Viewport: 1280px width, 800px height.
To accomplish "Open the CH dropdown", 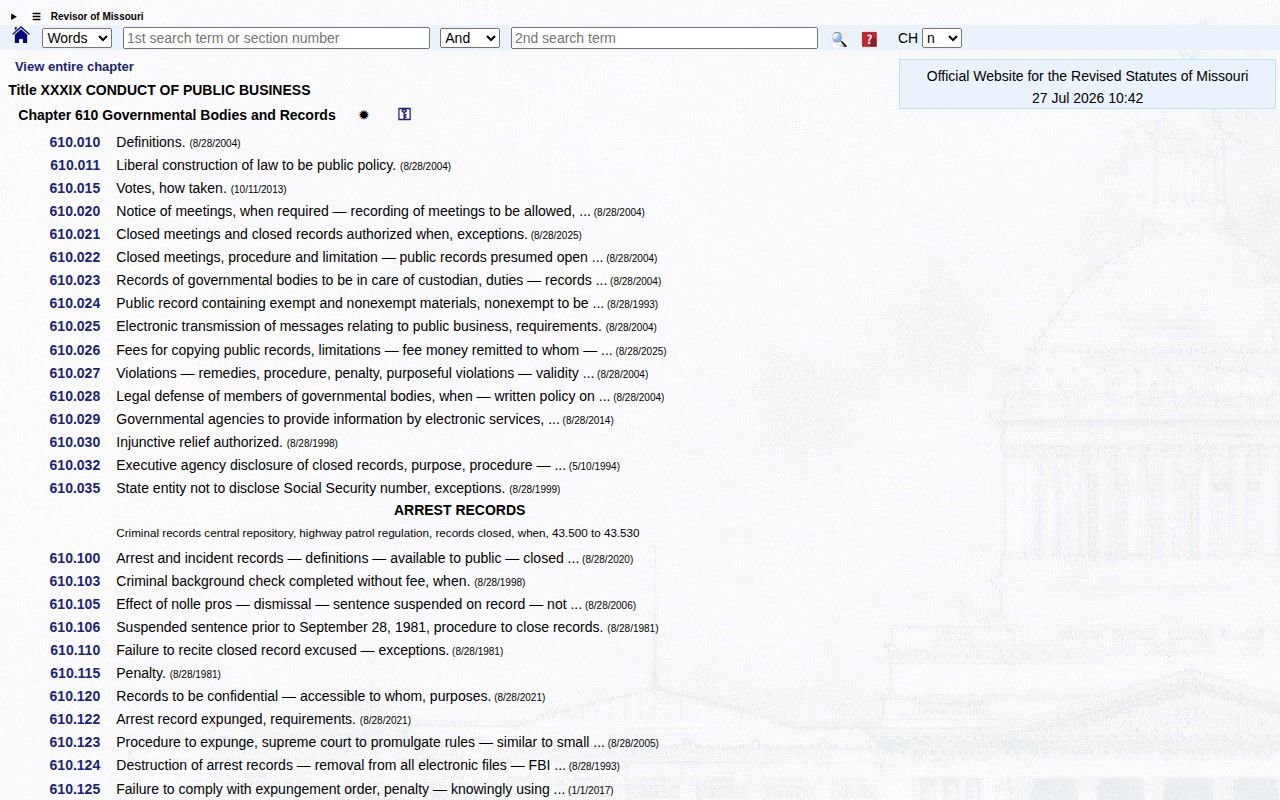I will [942, 38].
